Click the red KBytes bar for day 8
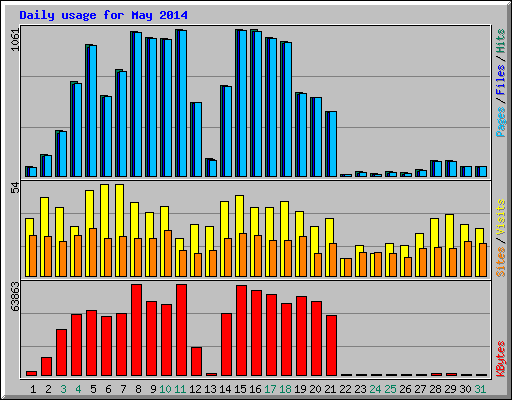This screenshot has height=400, width=512. 136,330
